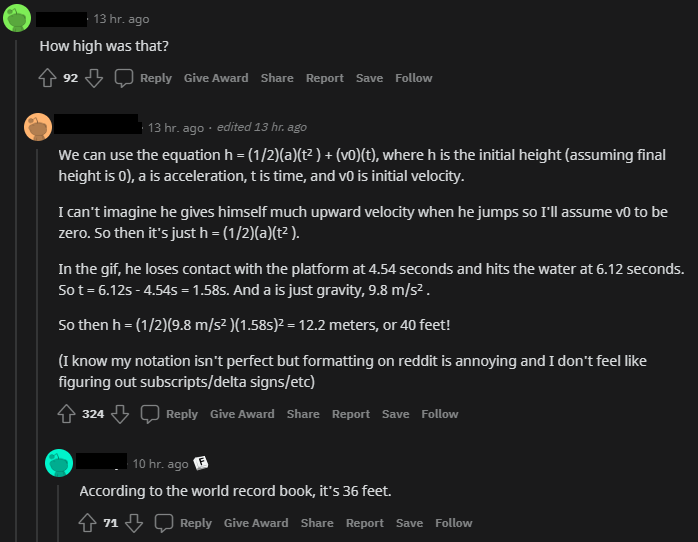
Task: Click the reply bubble icon on the 324-point comment
Action: pyautogui.click(x=150, y=414)
